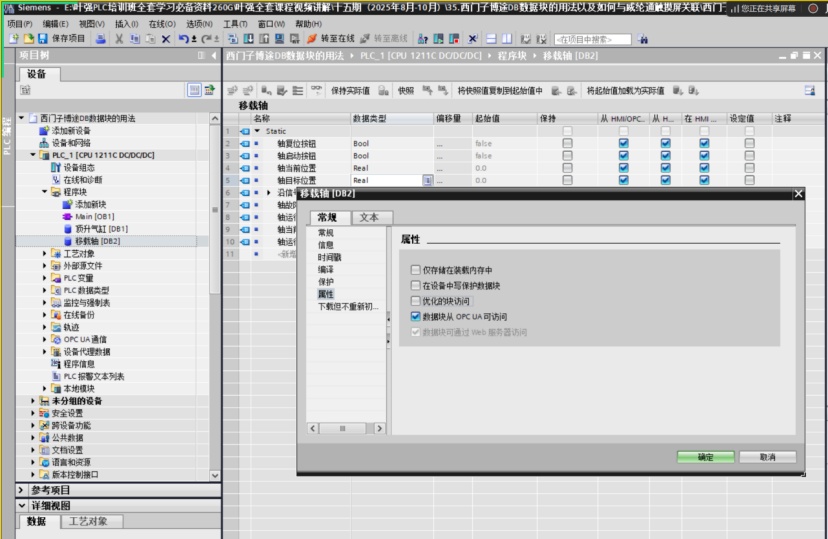
Task: Click the Cut scissors icon
Action: click(119, 39)
